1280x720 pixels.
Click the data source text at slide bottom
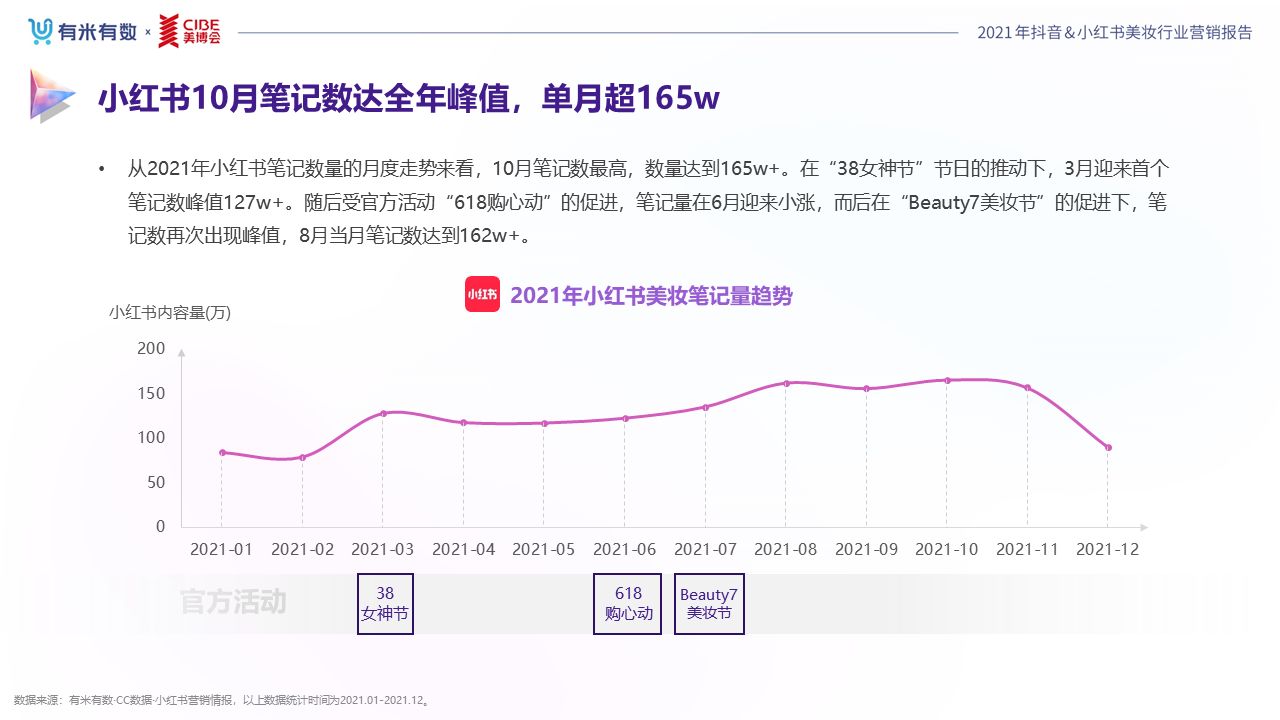[x=218, y=698]
